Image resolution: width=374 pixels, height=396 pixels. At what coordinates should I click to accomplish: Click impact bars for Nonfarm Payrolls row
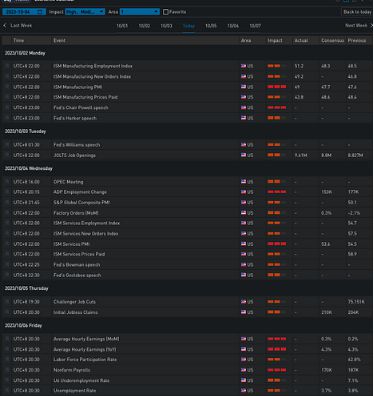coord(277,370)
